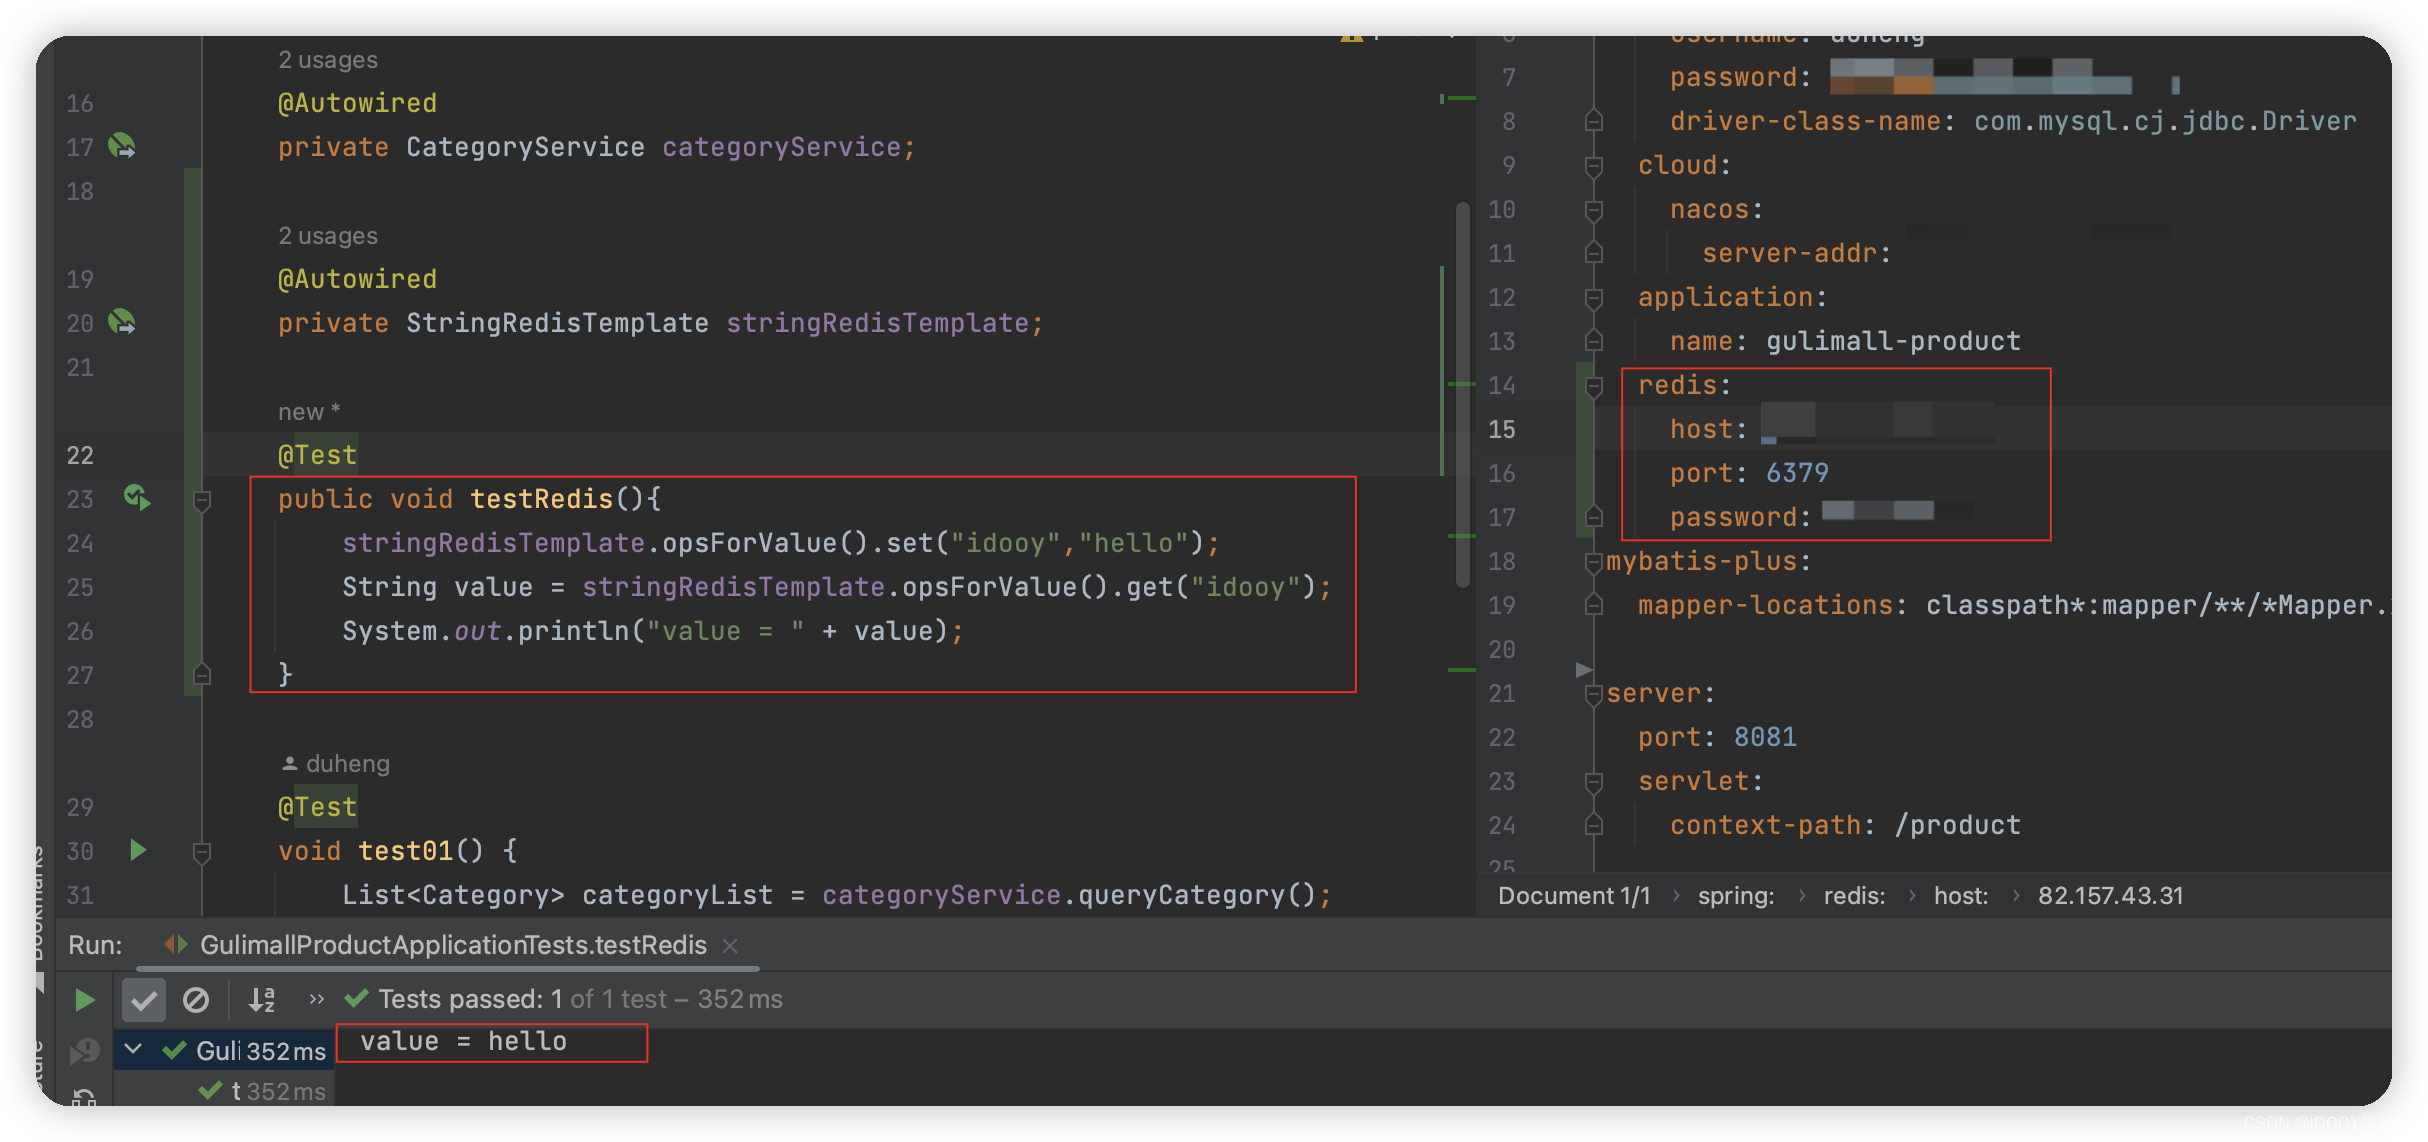Click the vertical scrollbar of the Java editor

(1463, 395)
